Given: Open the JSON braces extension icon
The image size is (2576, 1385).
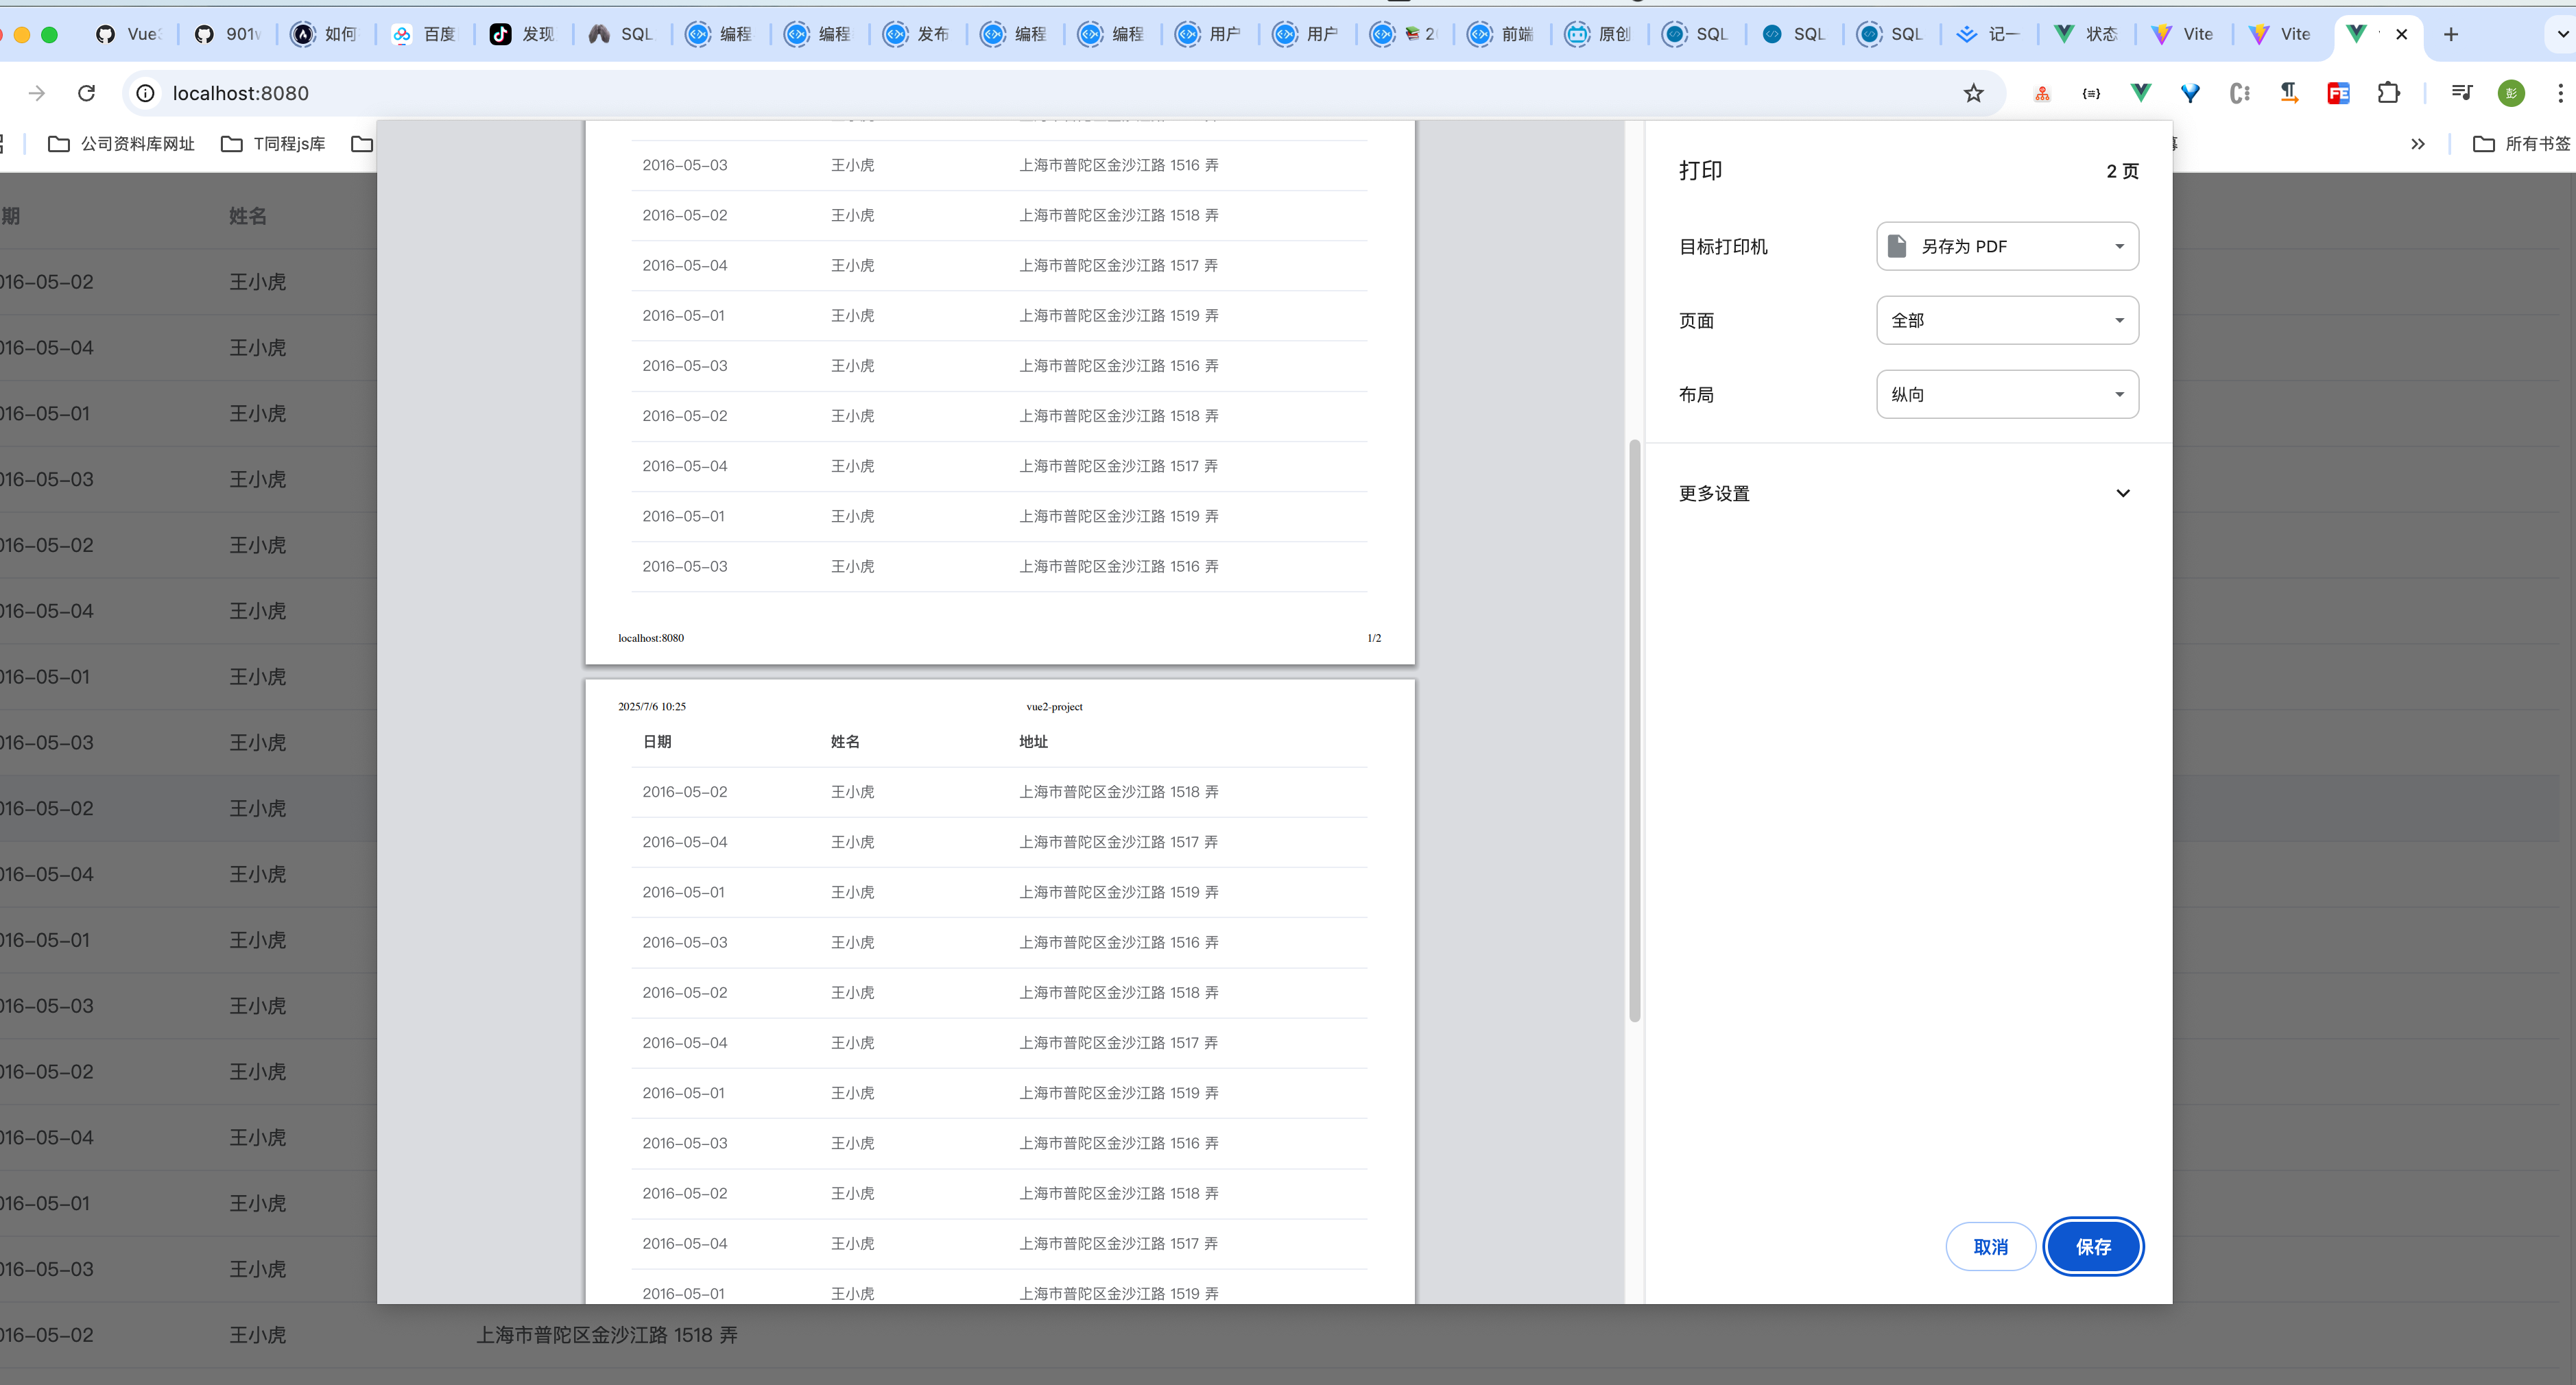Looking at the screenshot, I should coord(2091,93).
